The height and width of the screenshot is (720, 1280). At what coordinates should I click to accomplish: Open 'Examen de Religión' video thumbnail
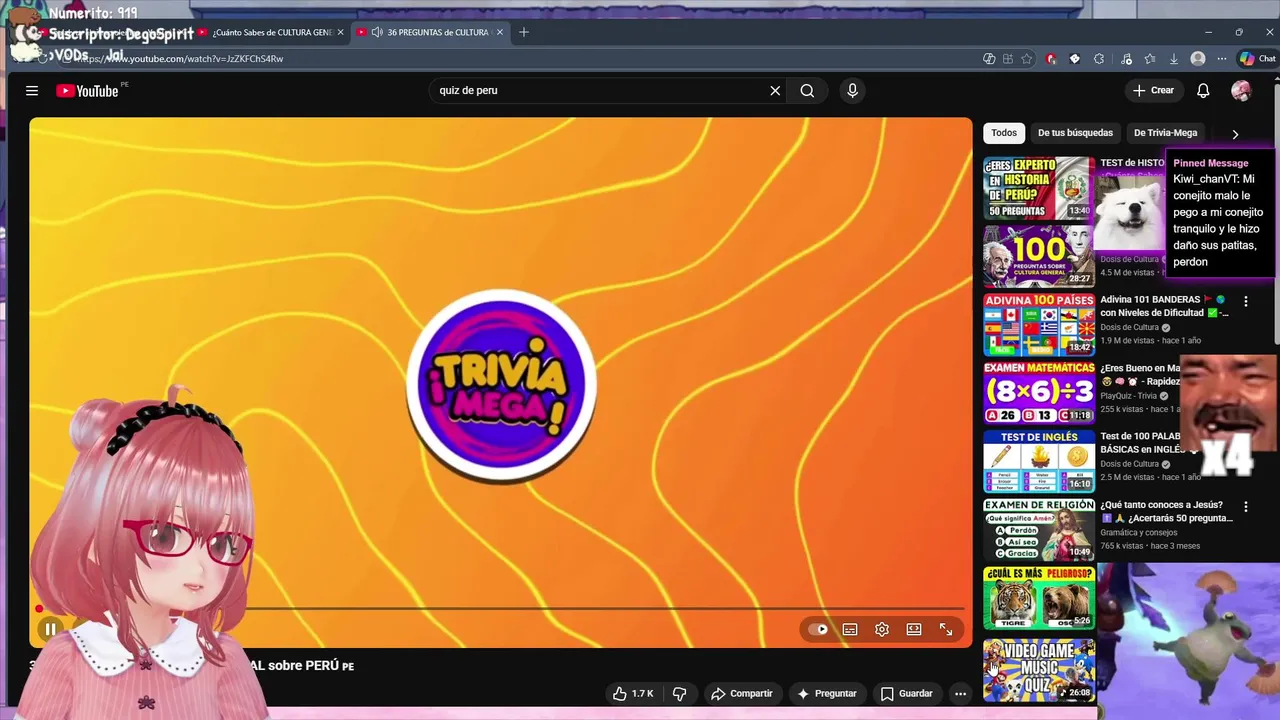pyautogui.click(x=1039, y=530)
